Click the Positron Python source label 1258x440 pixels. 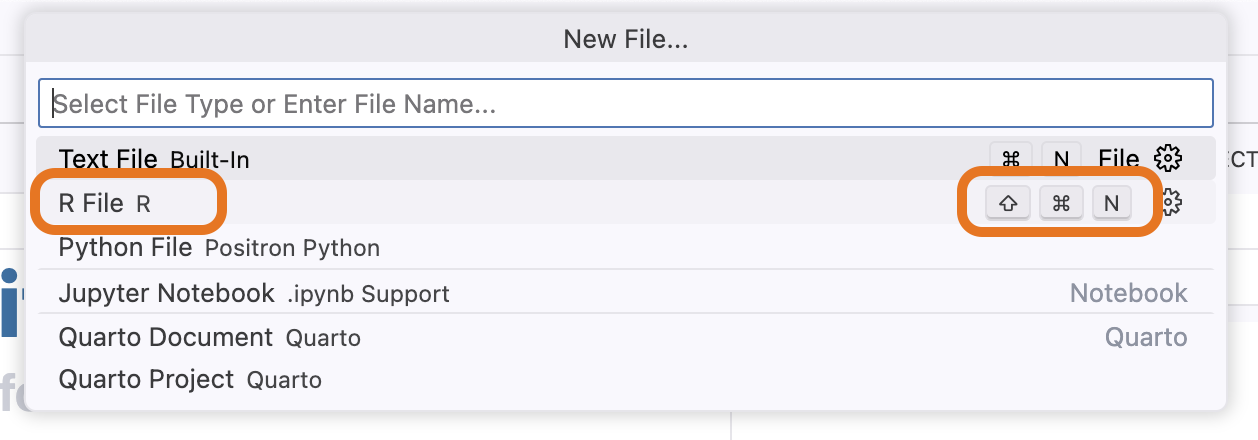(x=292, y=247)
